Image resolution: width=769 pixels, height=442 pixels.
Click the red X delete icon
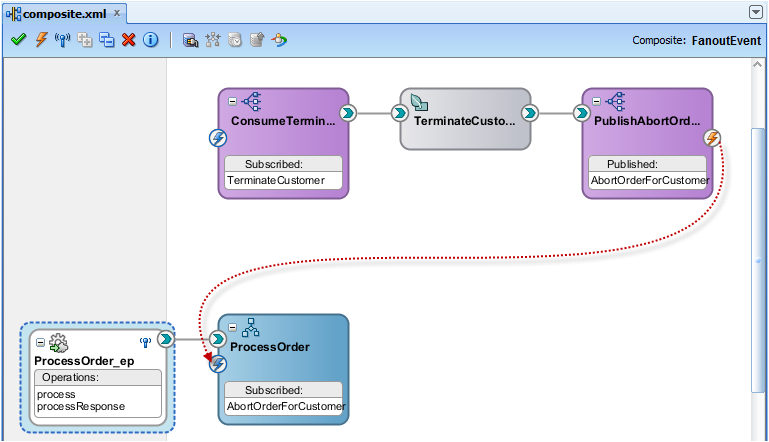pos(128,40)
